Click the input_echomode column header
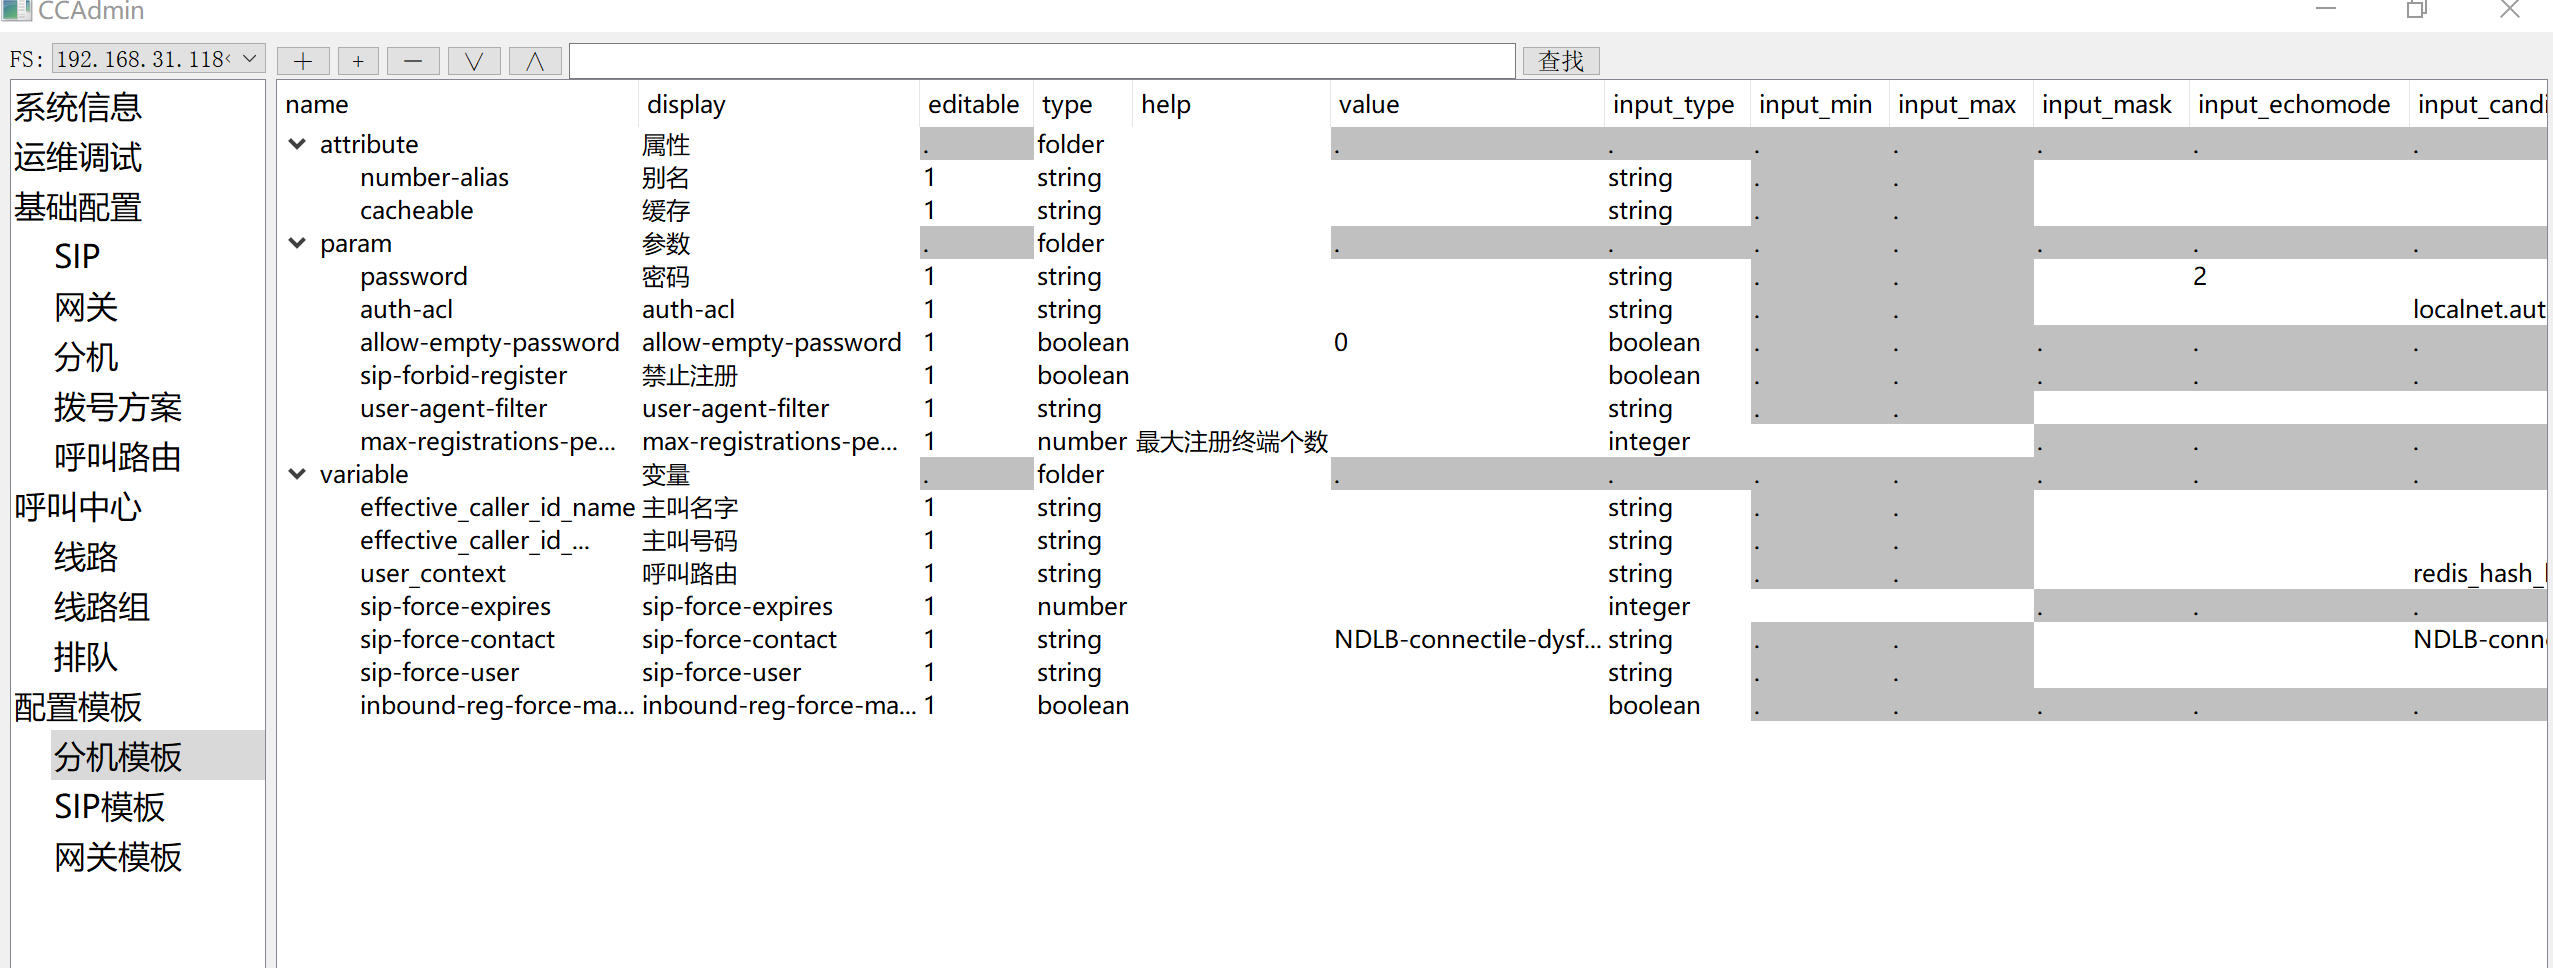 [x=2298, y=105]
